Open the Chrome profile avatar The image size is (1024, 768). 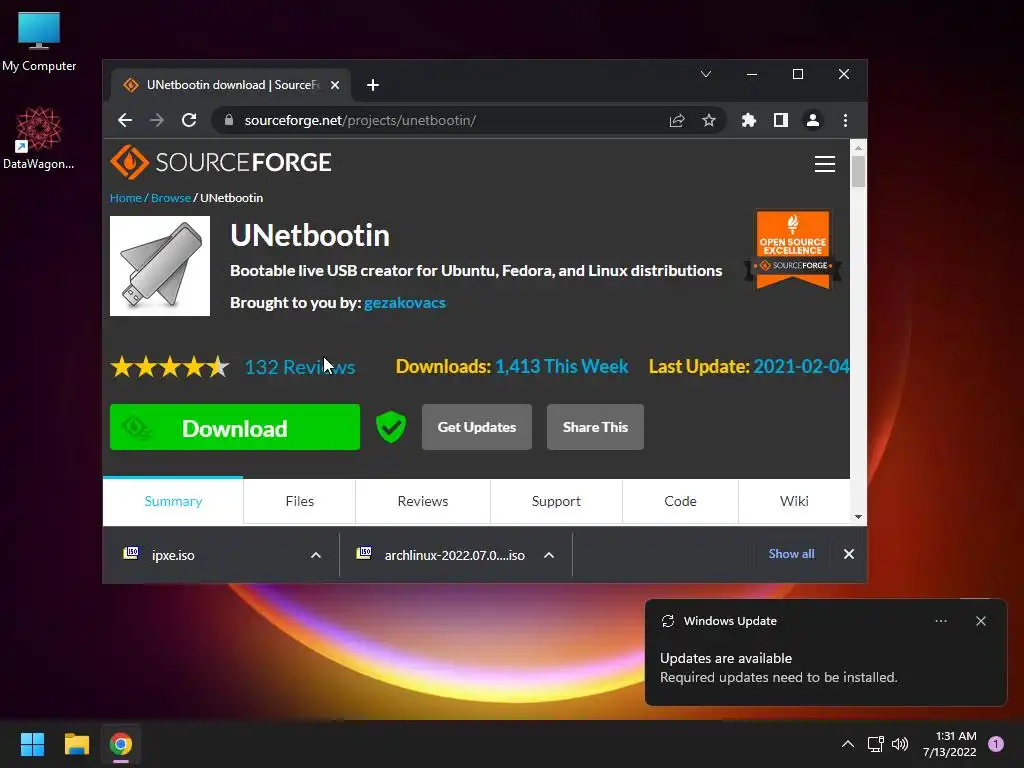pos(812,120)
